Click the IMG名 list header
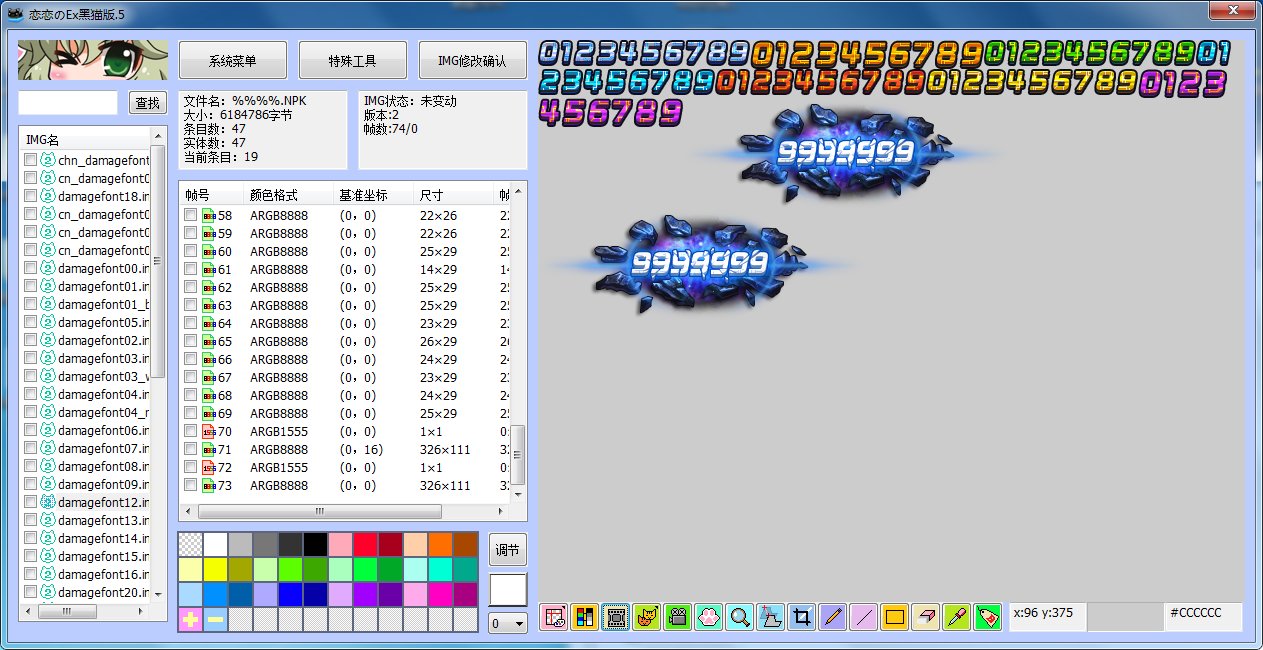The image size is (1263, 650). 84,140
